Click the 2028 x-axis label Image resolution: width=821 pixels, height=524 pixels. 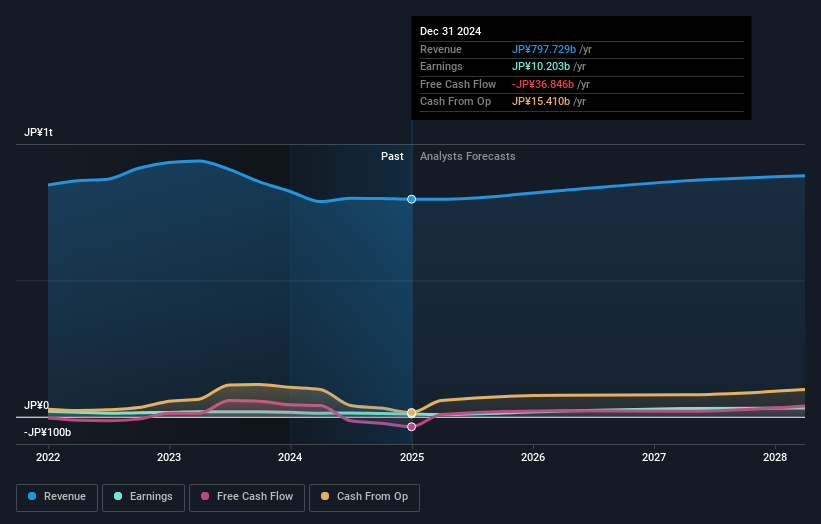tap(775, 457)
